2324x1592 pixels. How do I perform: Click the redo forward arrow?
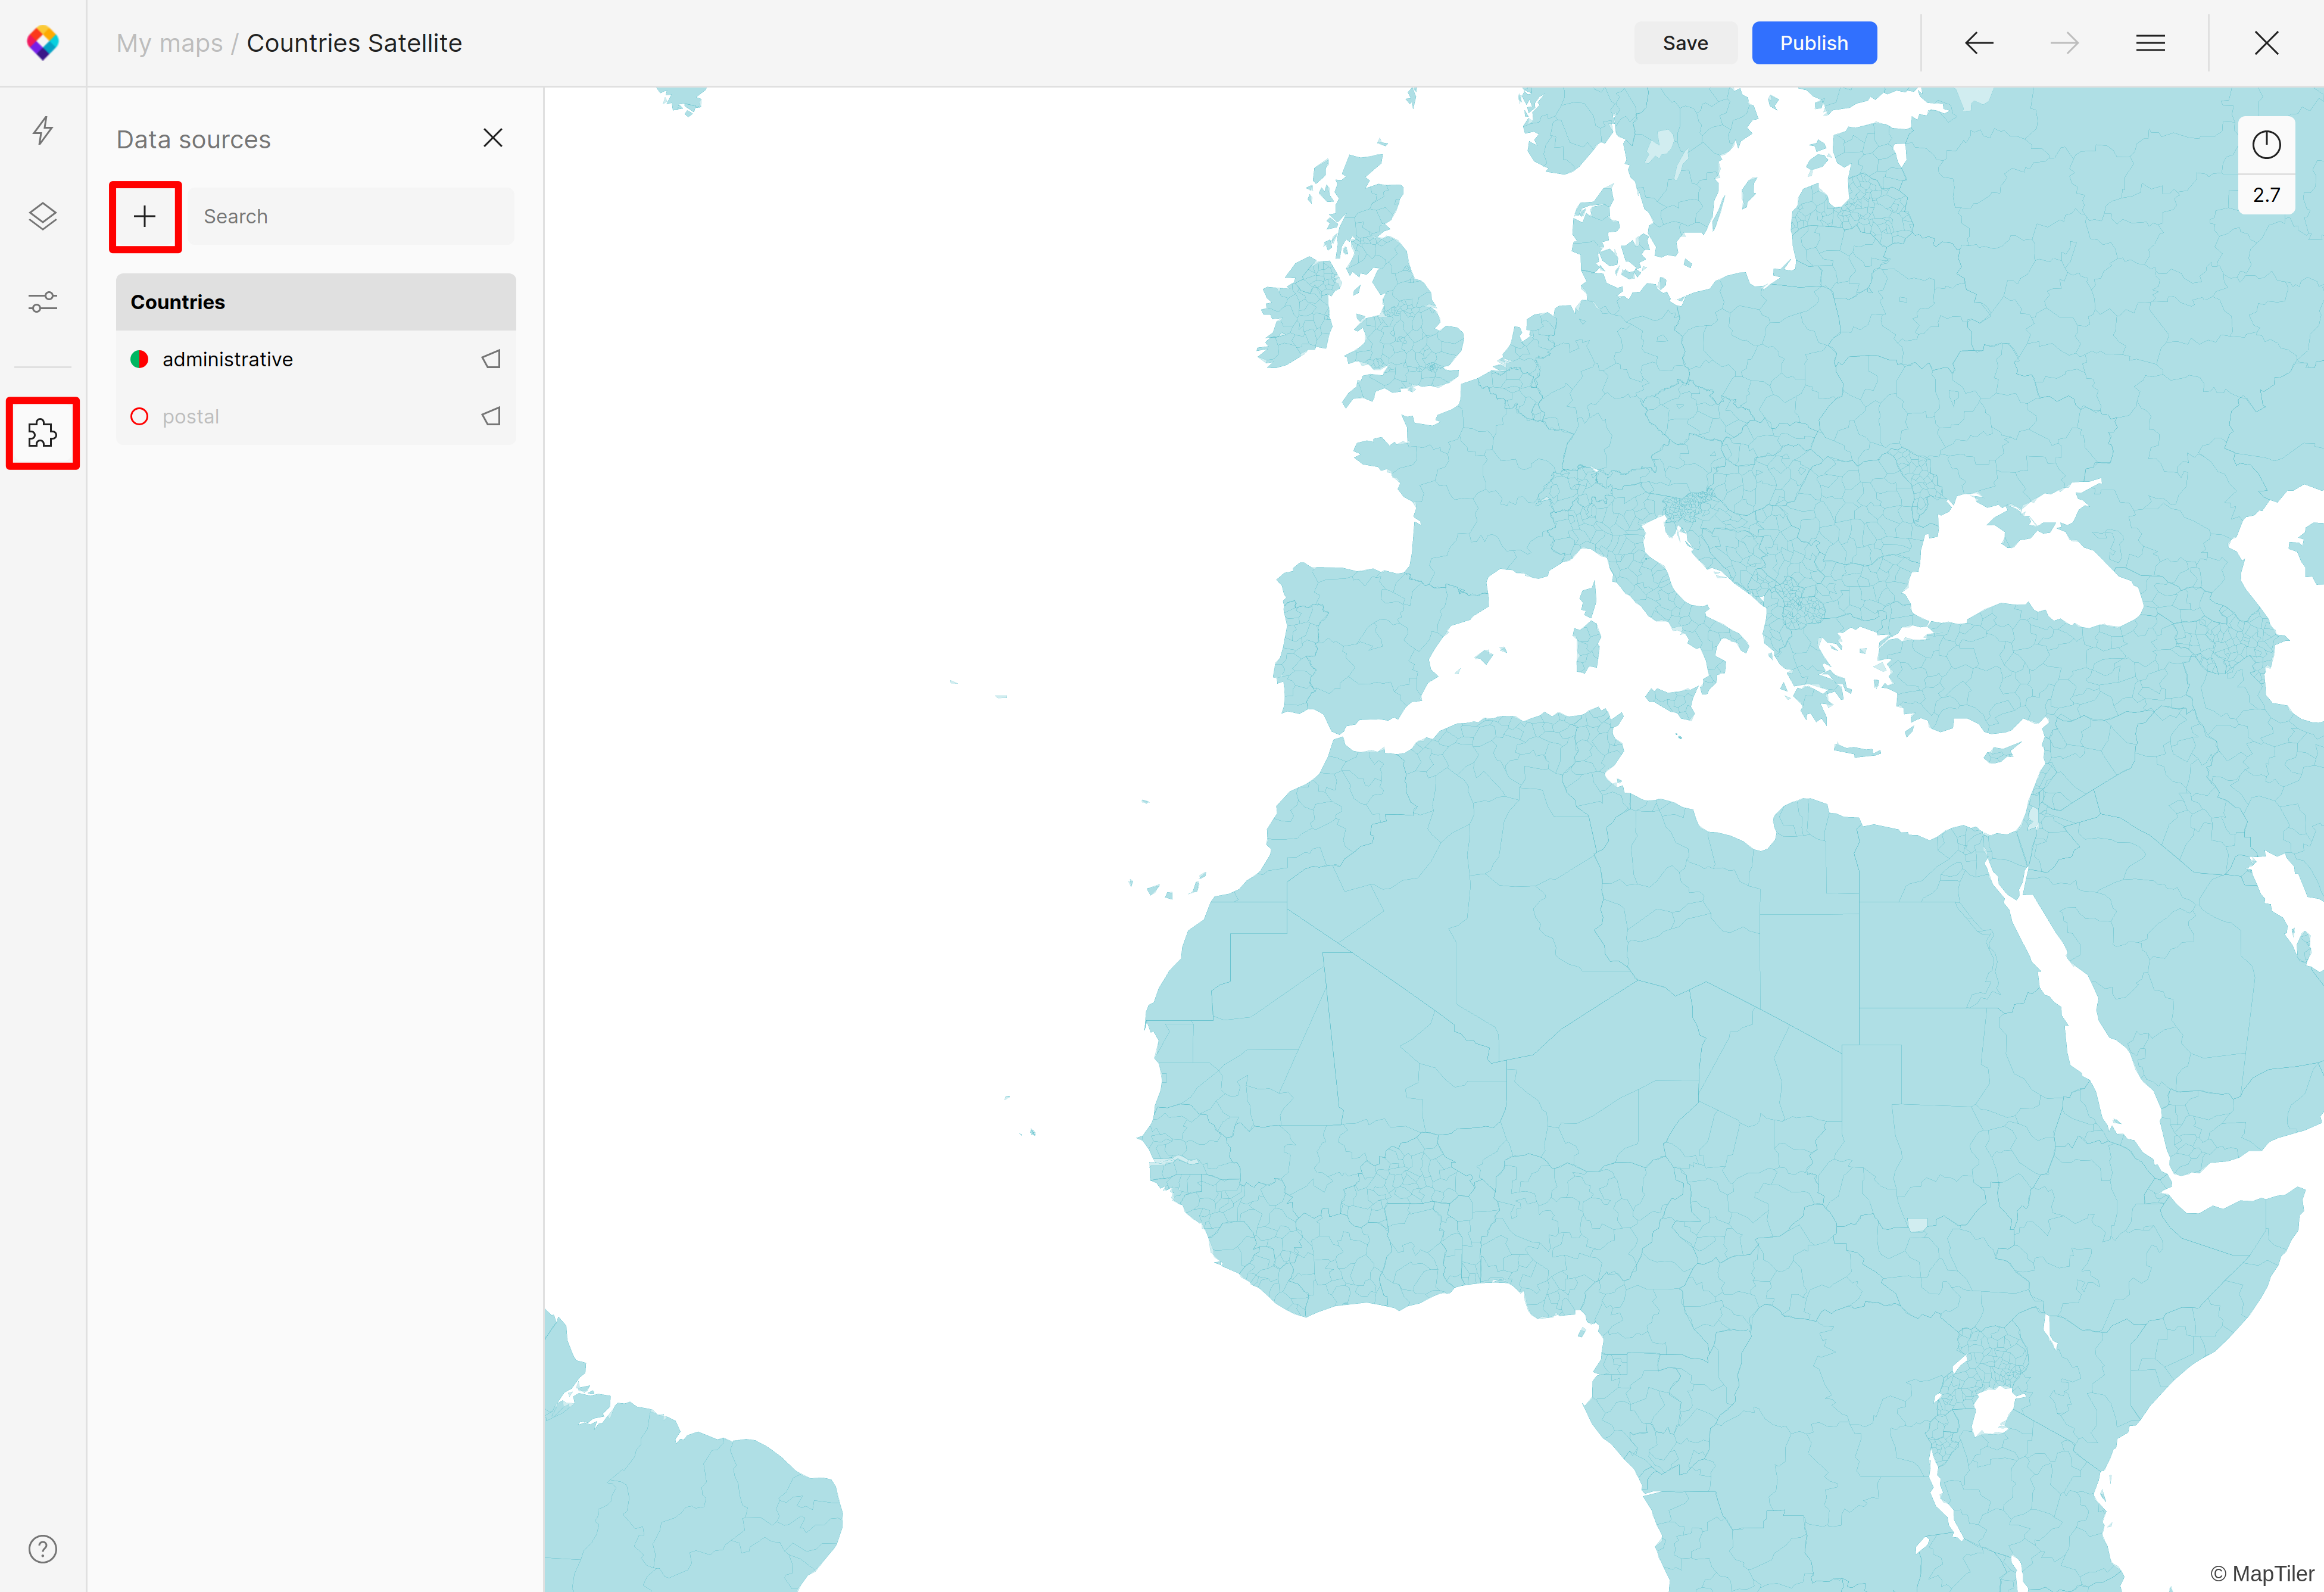tap(2064, 43)
